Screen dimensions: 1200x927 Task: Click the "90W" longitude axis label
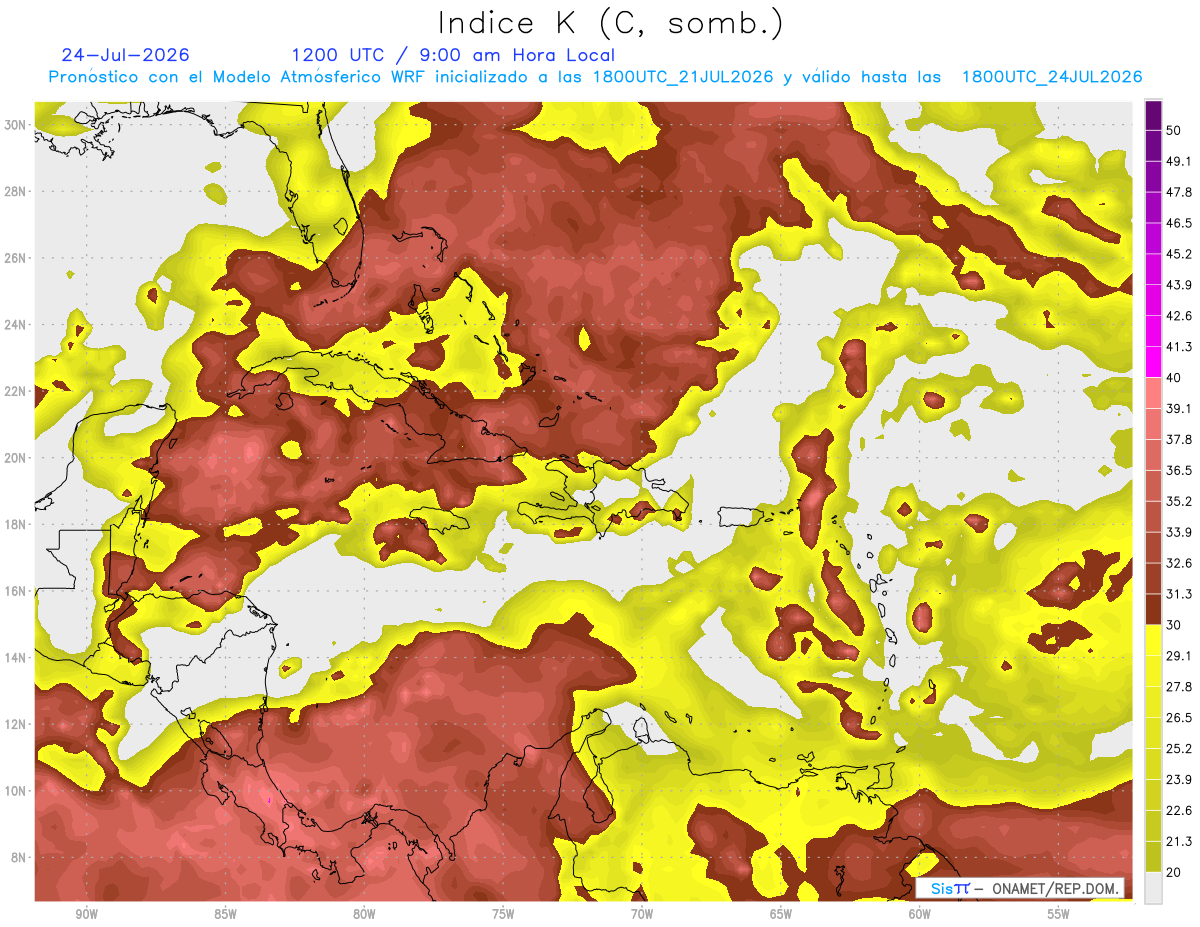(86, 914)
